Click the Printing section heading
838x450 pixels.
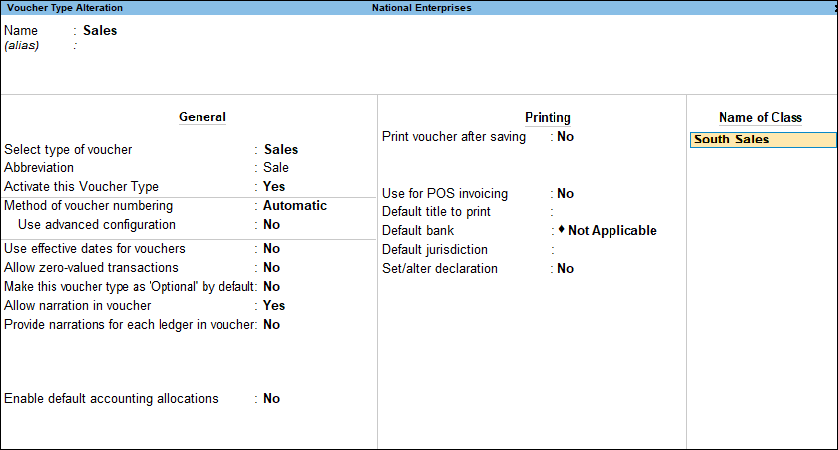coord(548,118)
